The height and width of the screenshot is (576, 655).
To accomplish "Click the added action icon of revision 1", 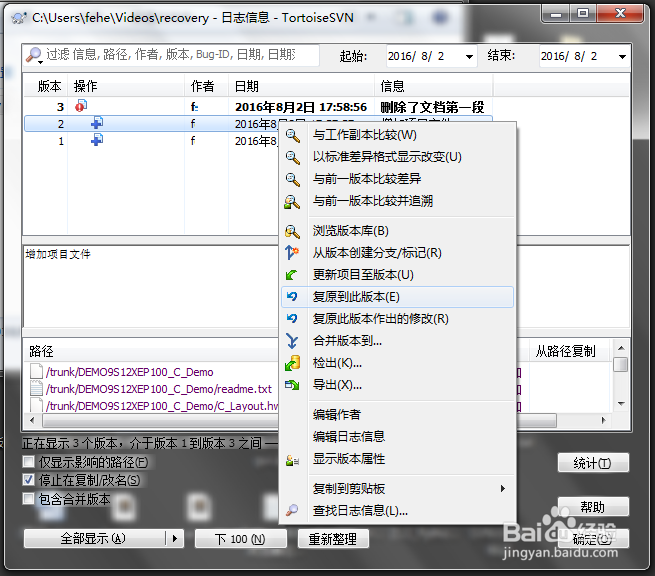I will click(97, 140).
